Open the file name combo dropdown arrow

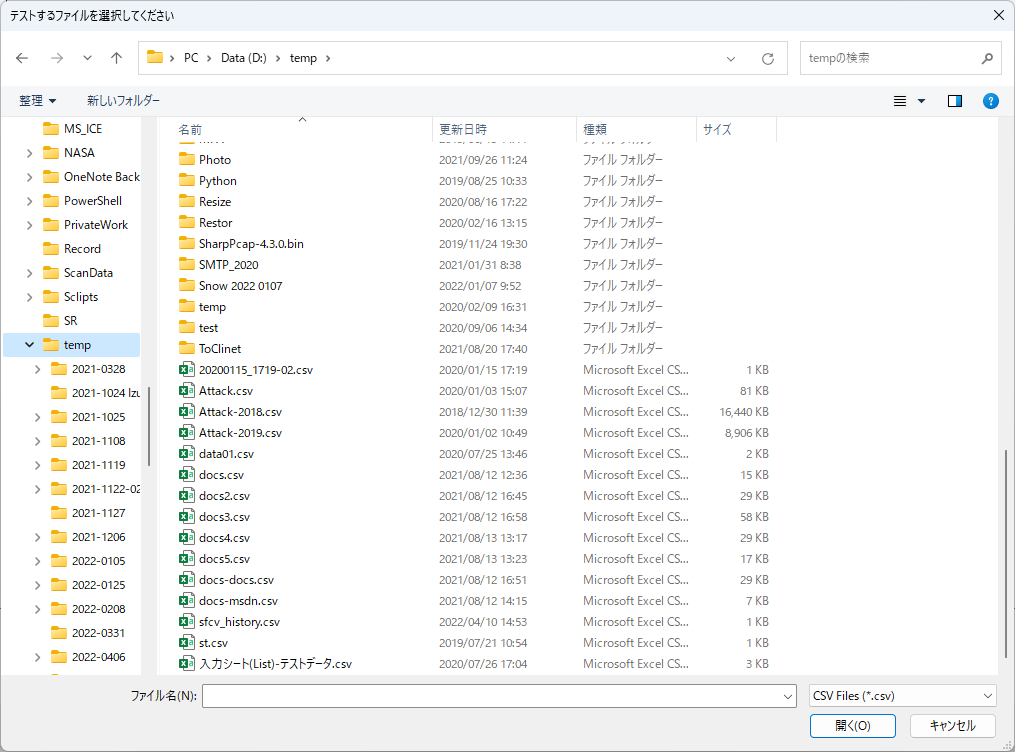788,696
